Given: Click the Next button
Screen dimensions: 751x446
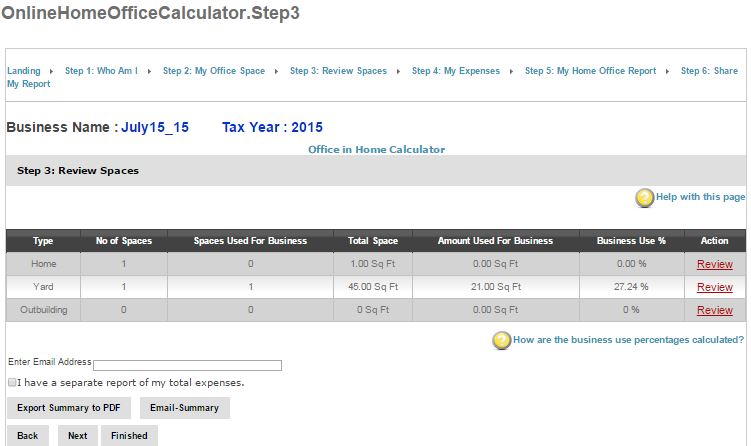Looking at the screenshot, I should 78,435.
